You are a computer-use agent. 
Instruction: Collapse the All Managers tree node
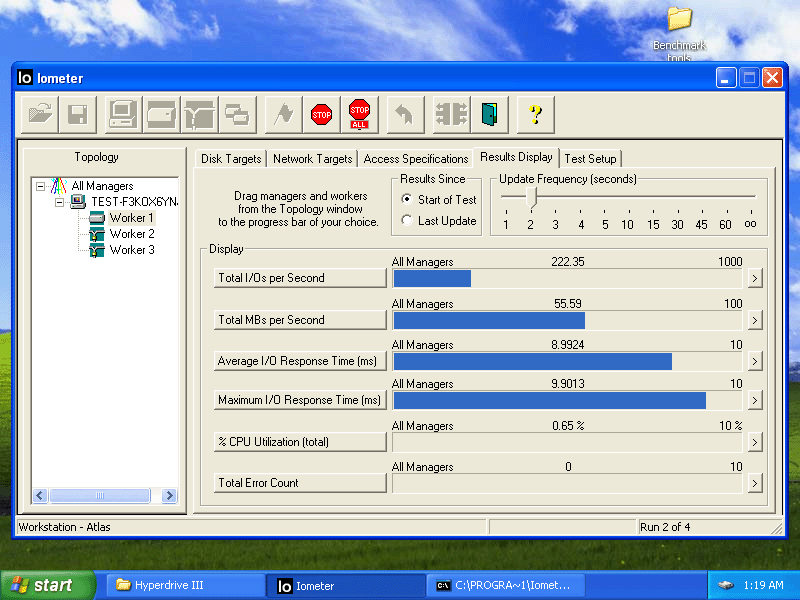(40, 186)
